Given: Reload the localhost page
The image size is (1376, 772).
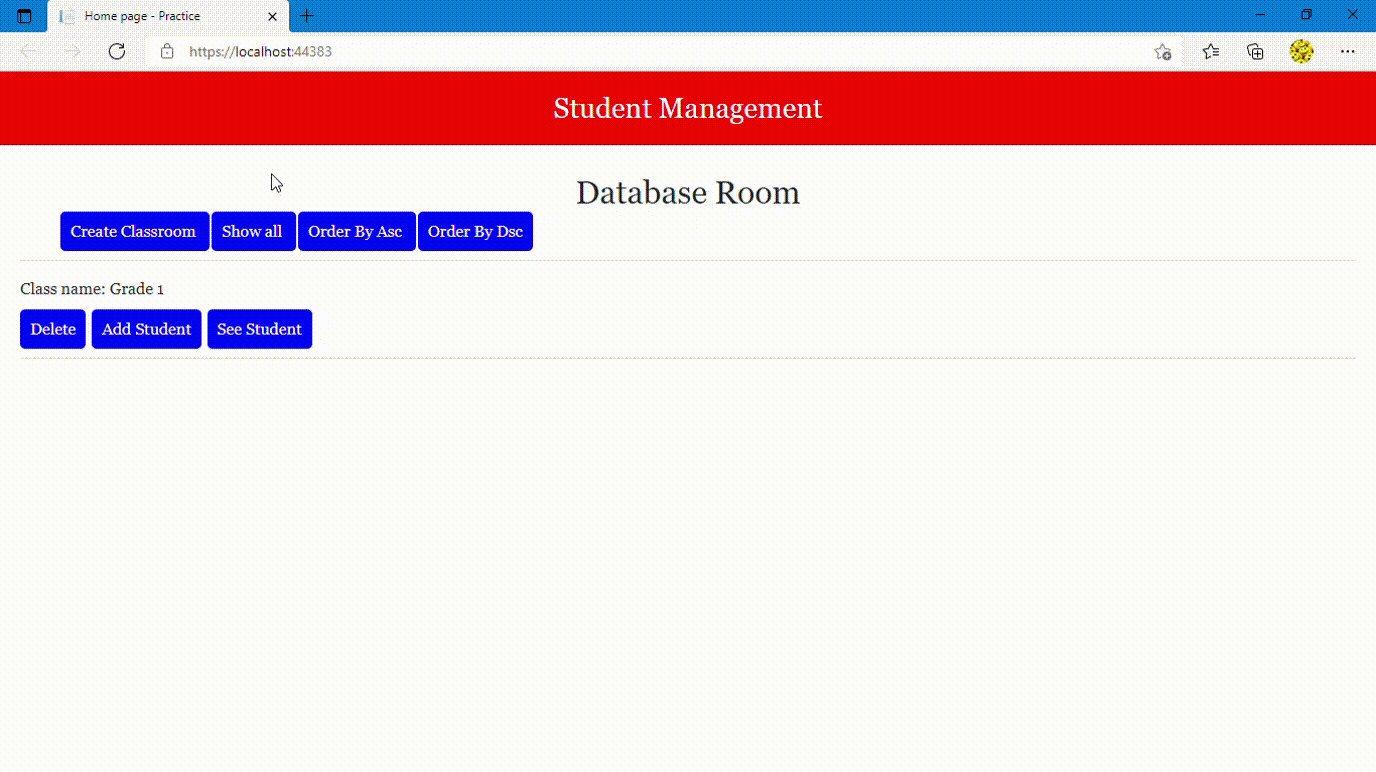Looking at the screenshot, I should pos(116,51).
